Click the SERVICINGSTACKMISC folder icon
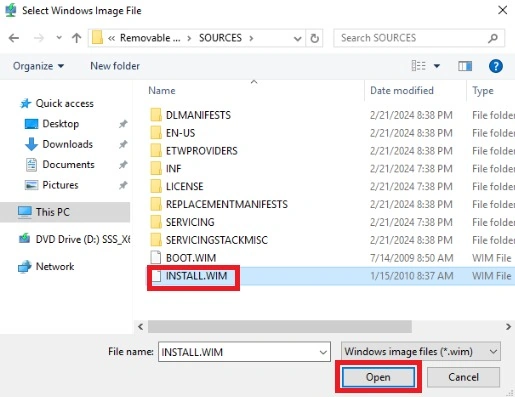This screenshot has width=515, height=397. pyautogui.click(x=156, y=240)
